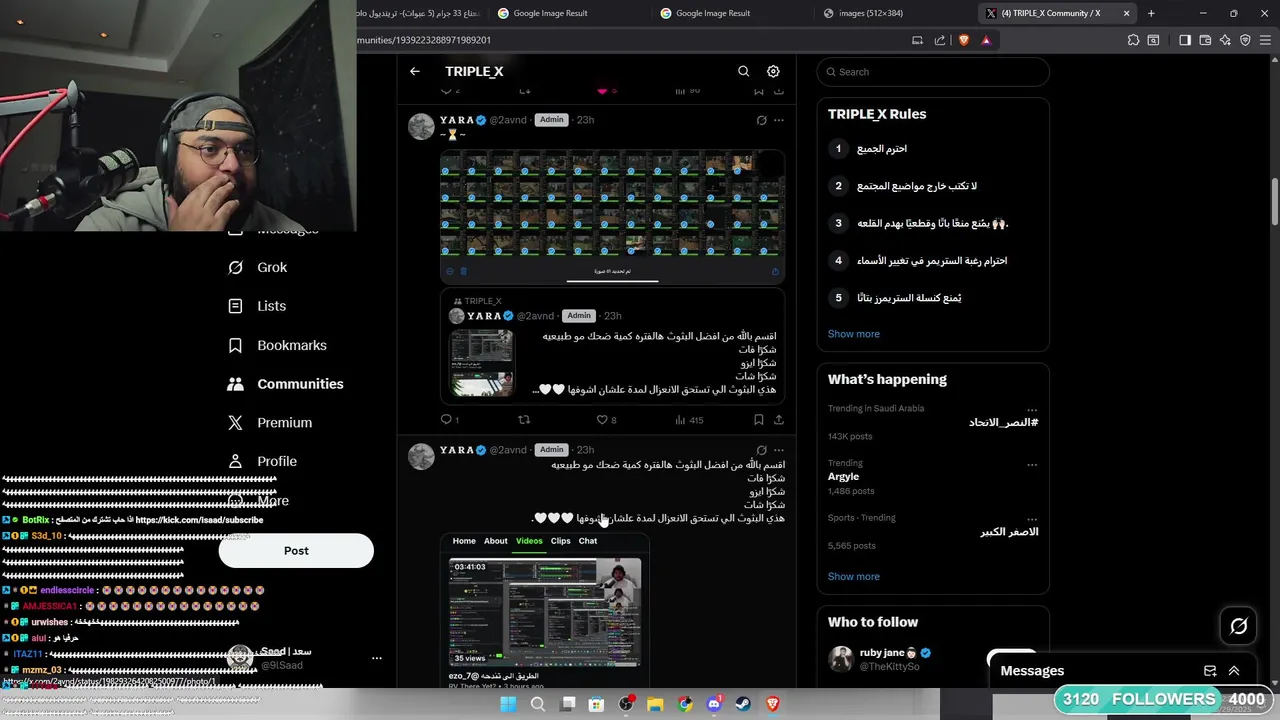The height and width of the screenshot is (720, 1280).
Task: Open Profile in the sidebar
Action: [x=262, y=462]
